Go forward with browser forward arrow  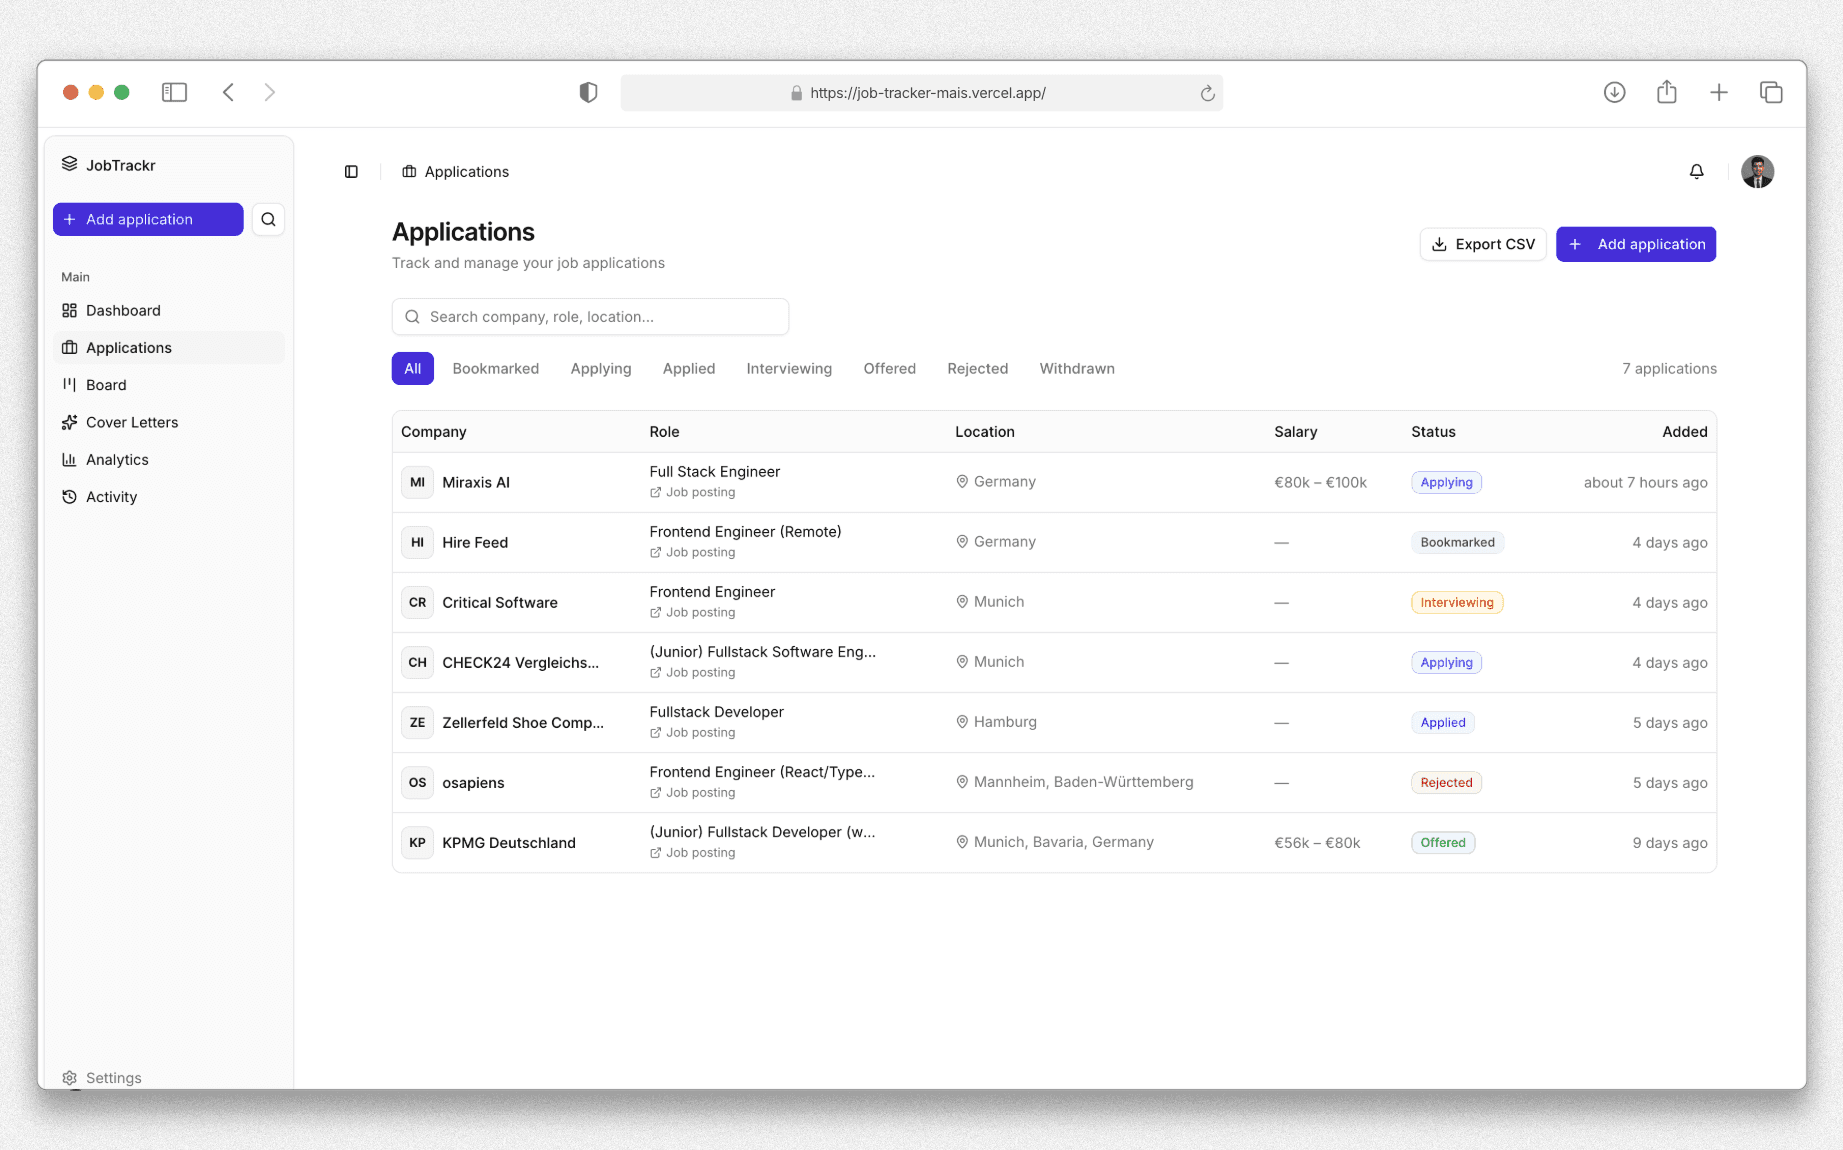coord(269,92)
